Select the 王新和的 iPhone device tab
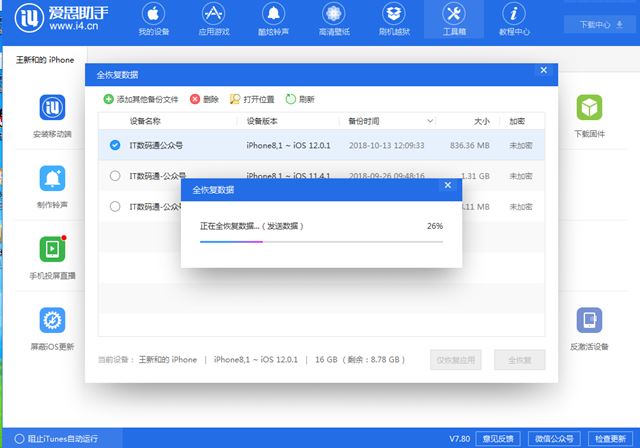640x448 pixels. pyautogui.click(x=45, y=60)
